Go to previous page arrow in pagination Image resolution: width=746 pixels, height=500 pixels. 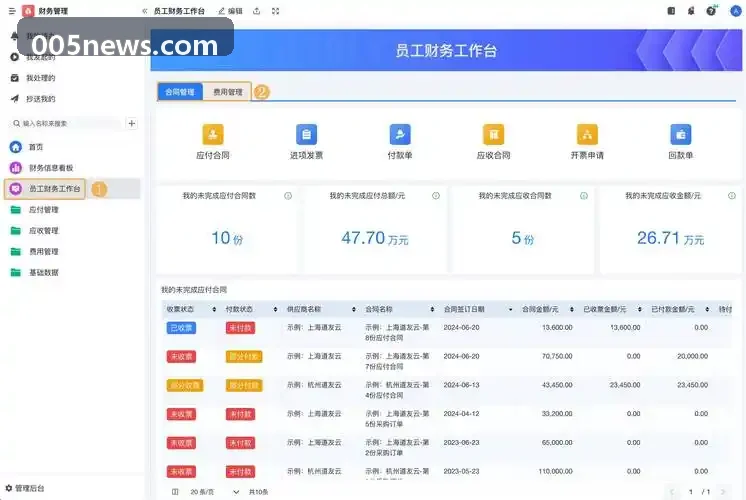[672, 492]
